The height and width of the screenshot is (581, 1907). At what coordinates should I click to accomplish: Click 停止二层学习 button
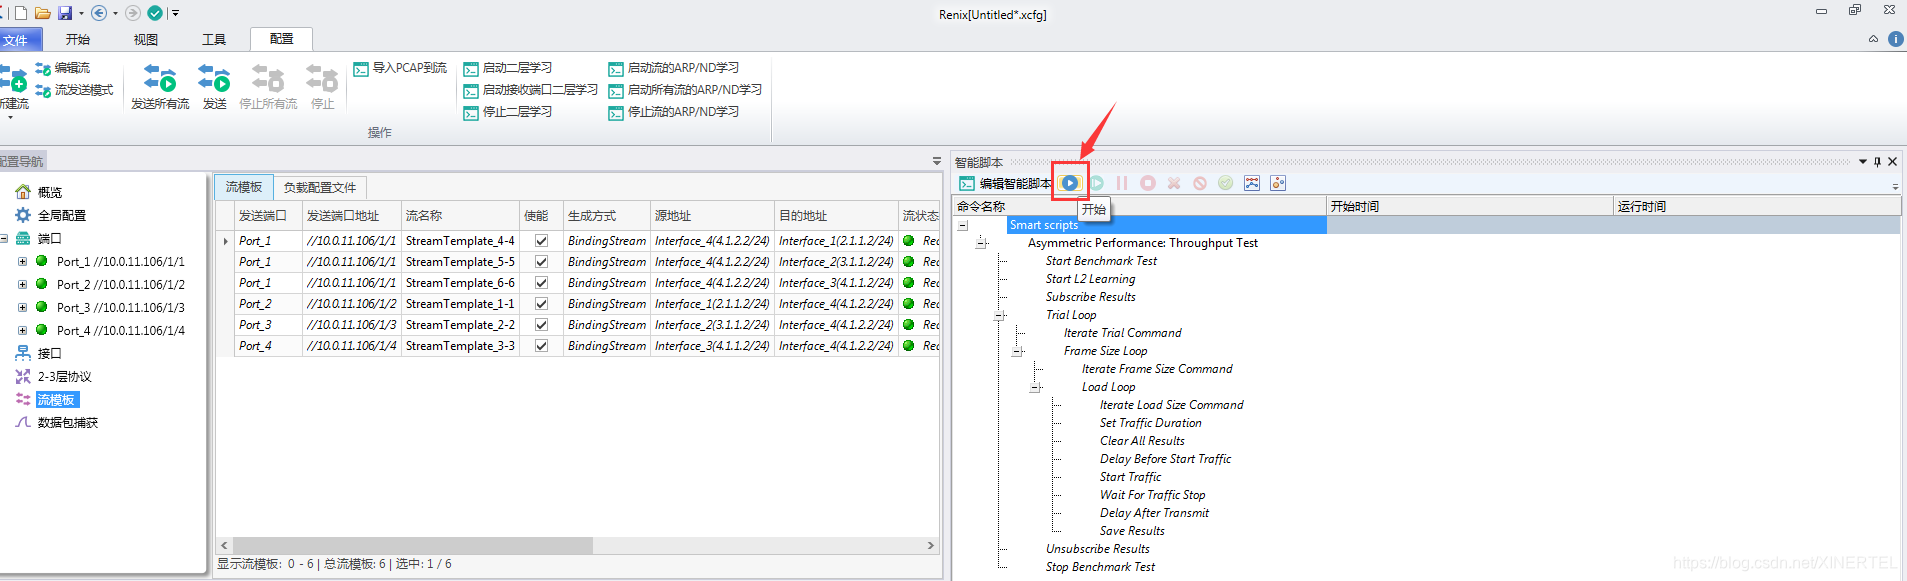click(508, 112)
